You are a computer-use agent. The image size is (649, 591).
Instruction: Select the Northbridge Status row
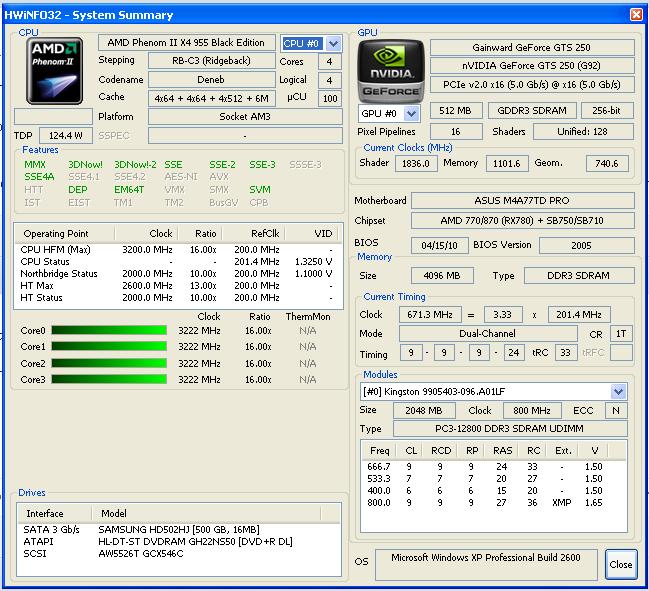[x=178, y=274]
